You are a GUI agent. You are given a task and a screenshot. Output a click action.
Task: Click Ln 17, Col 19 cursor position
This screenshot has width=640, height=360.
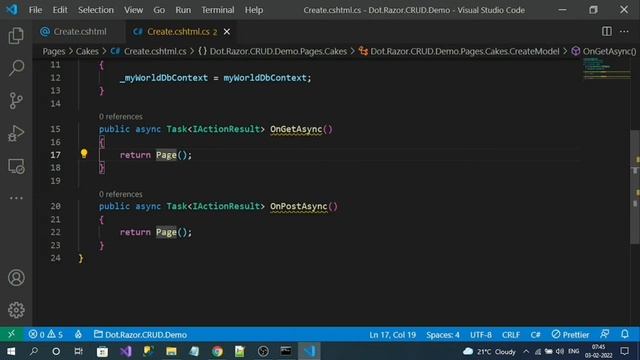click(392, 335)
